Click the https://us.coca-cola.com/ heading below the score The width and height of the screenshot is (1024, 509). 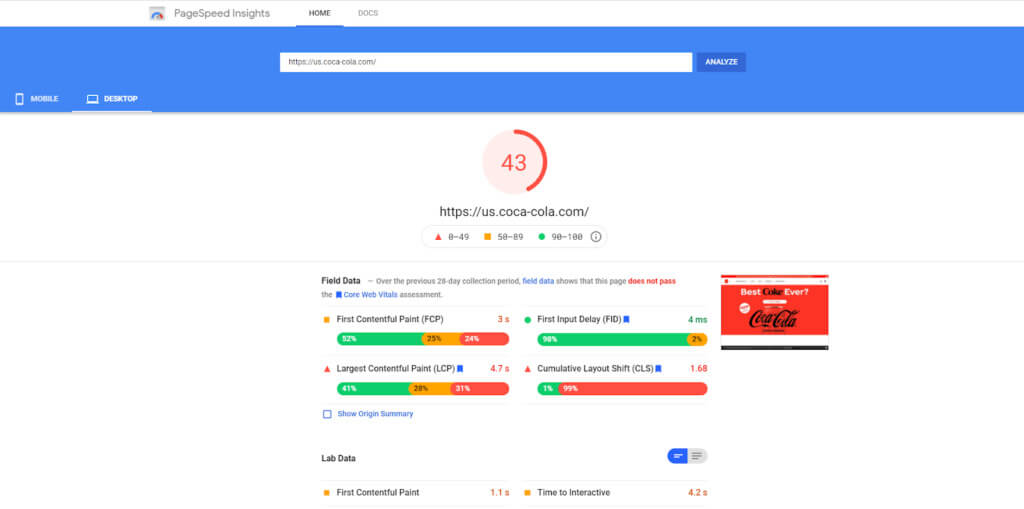pyautogui.click(x=514, y=212)
